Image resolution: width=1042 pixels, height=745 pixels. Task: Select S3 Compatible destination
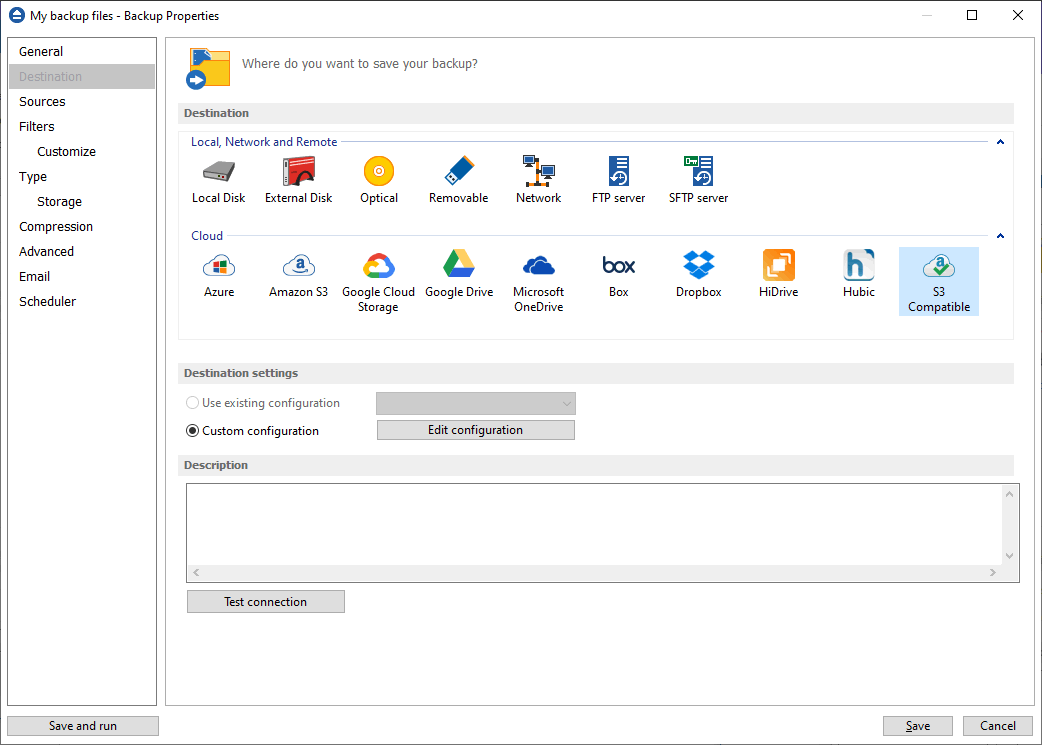[939, 282]
